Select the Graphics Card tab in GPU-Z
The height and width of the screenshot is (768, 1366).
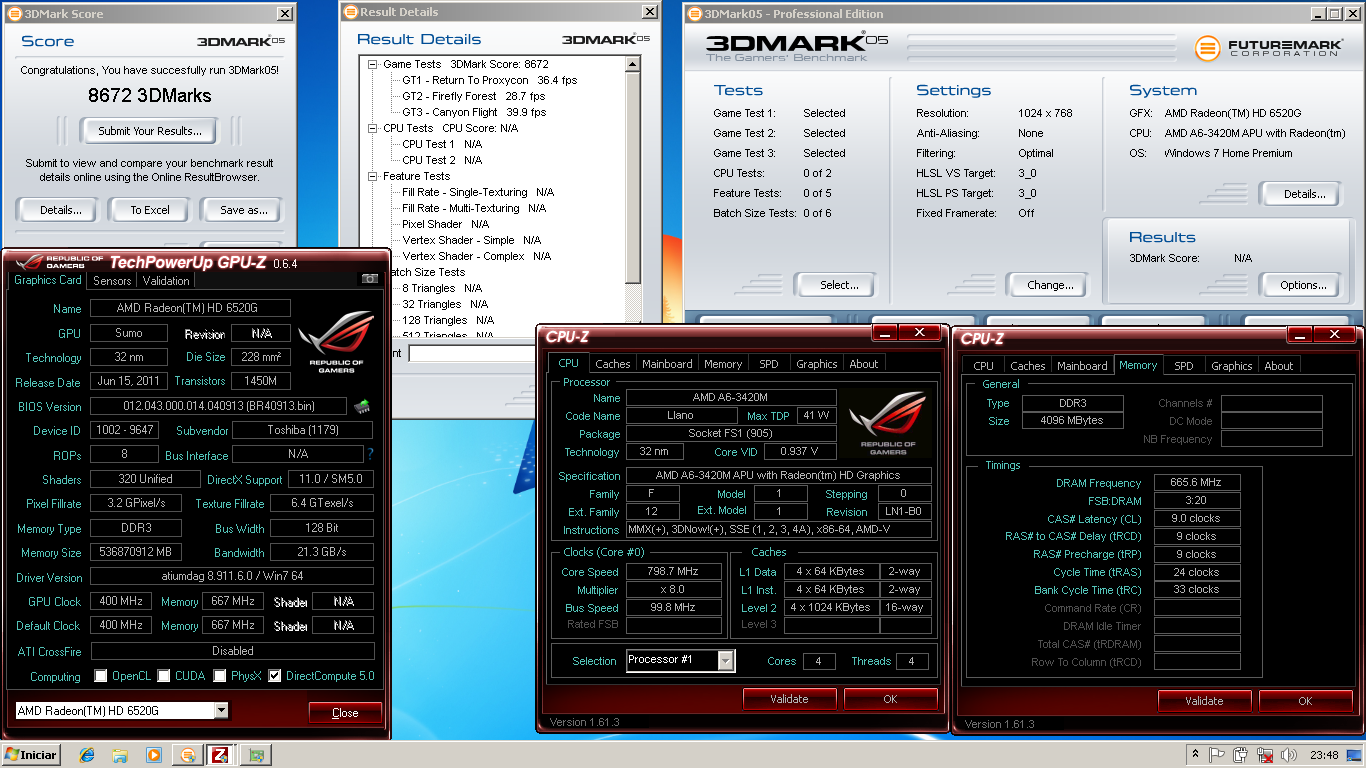point(48,280)
